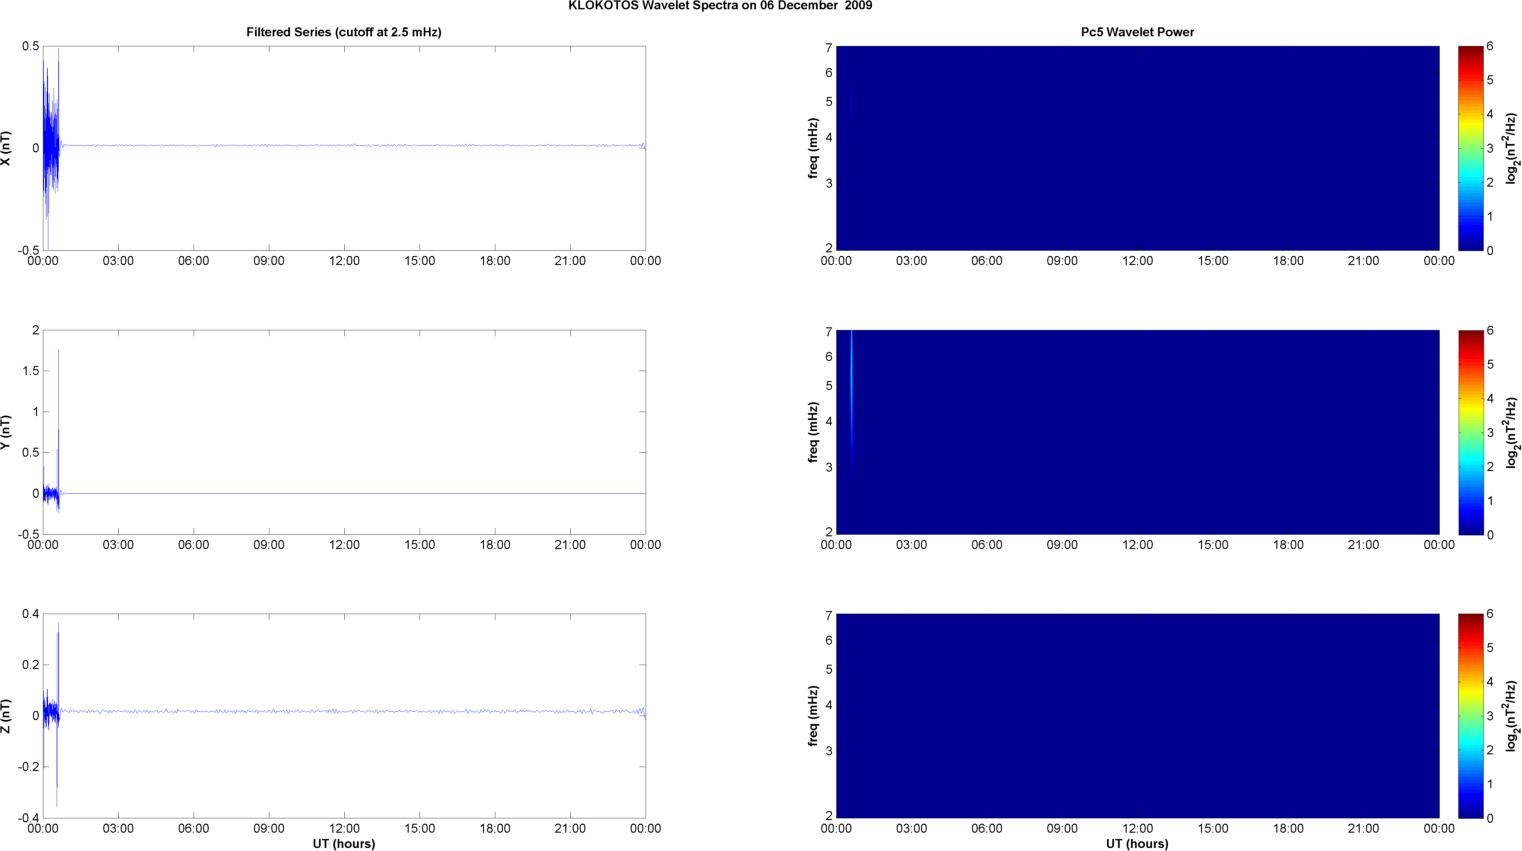This screenshot has width=1522, height=851.
Task: Select the Z (nT) axis label
Action: (x=7, y=716)
